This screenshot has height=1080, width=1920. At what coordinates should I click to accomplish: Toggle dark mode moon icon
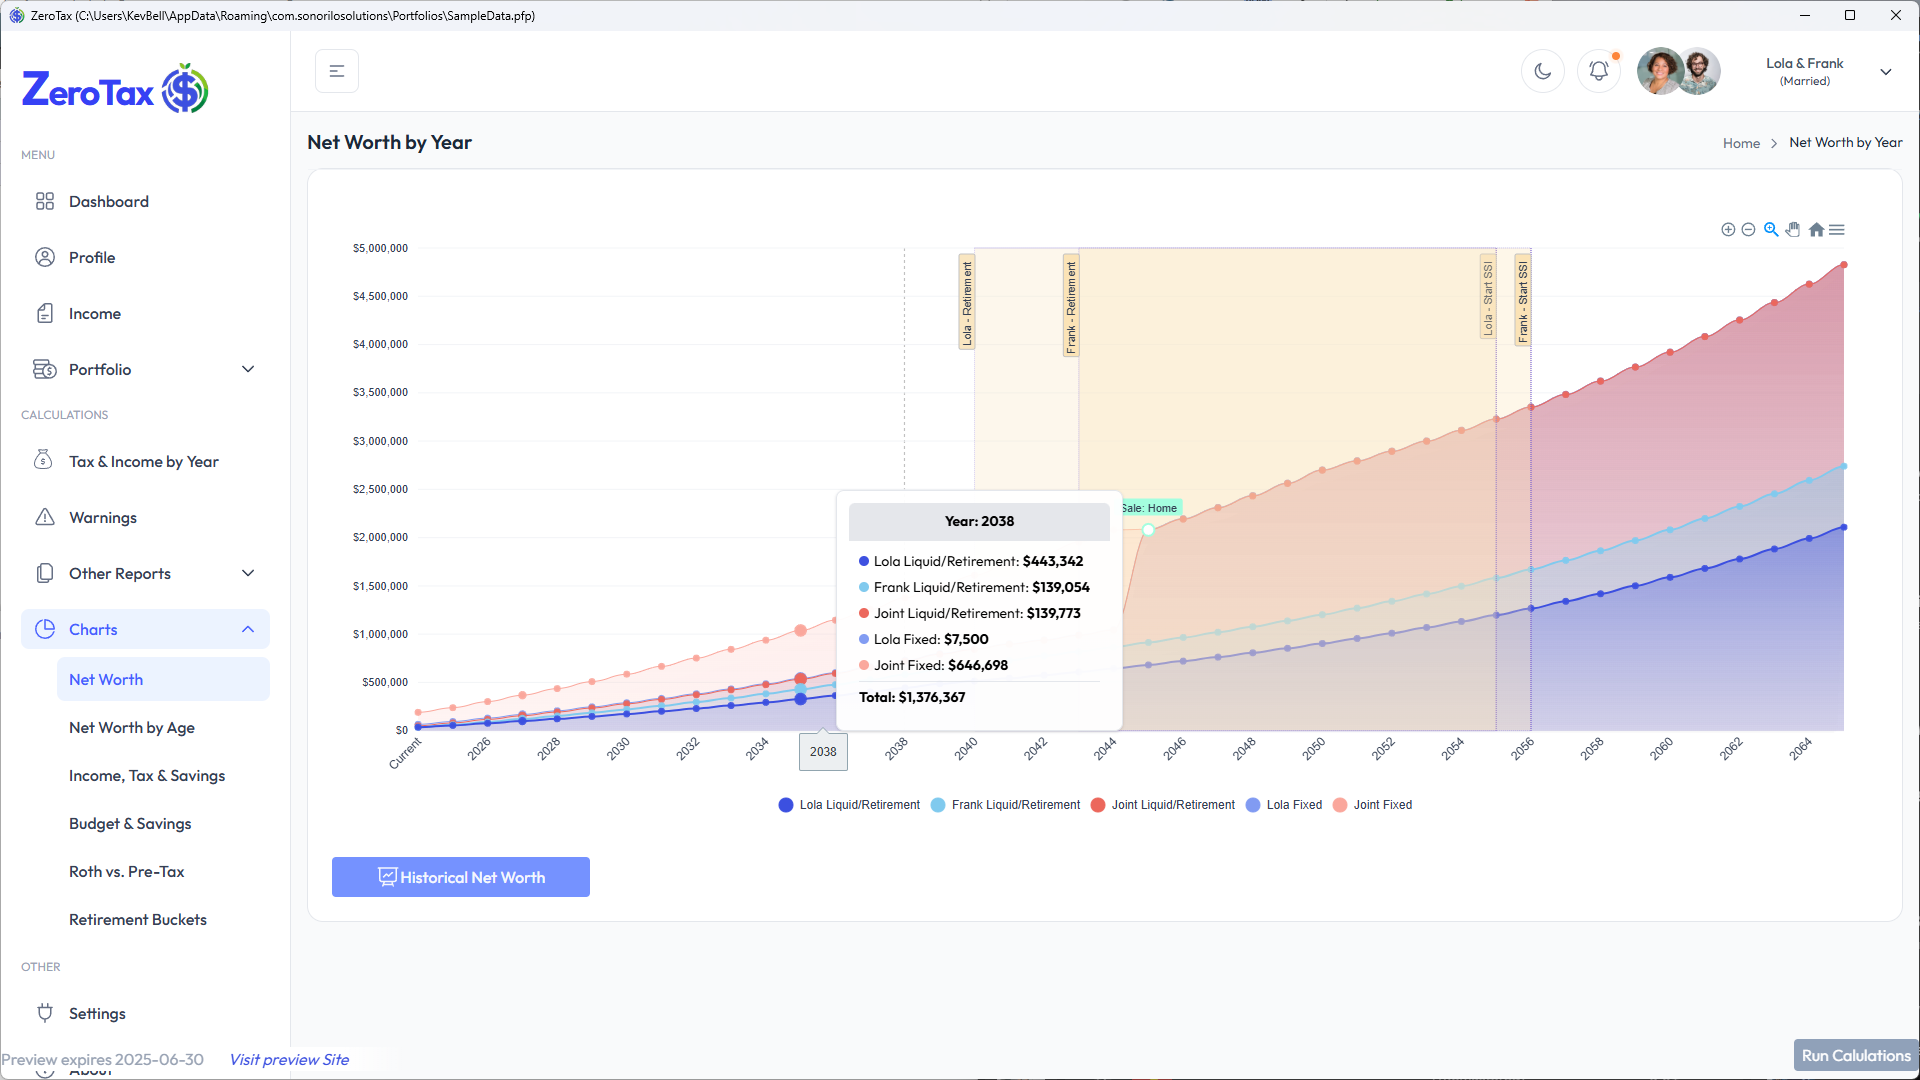1542,71
